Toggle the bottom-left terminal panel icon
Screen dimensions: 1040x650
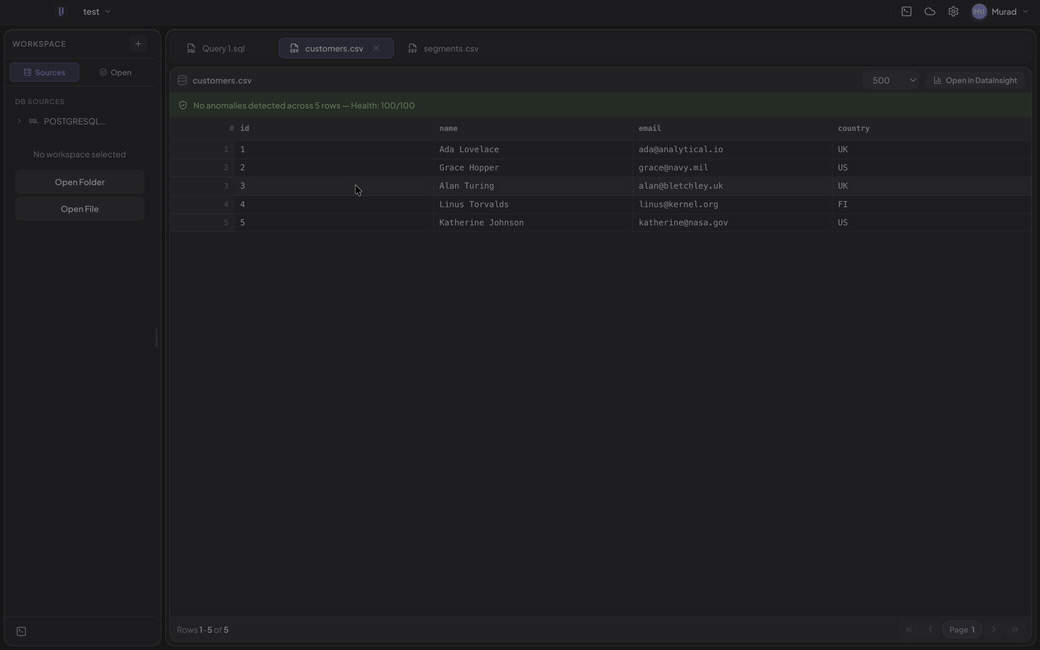(x=21, y=631)
